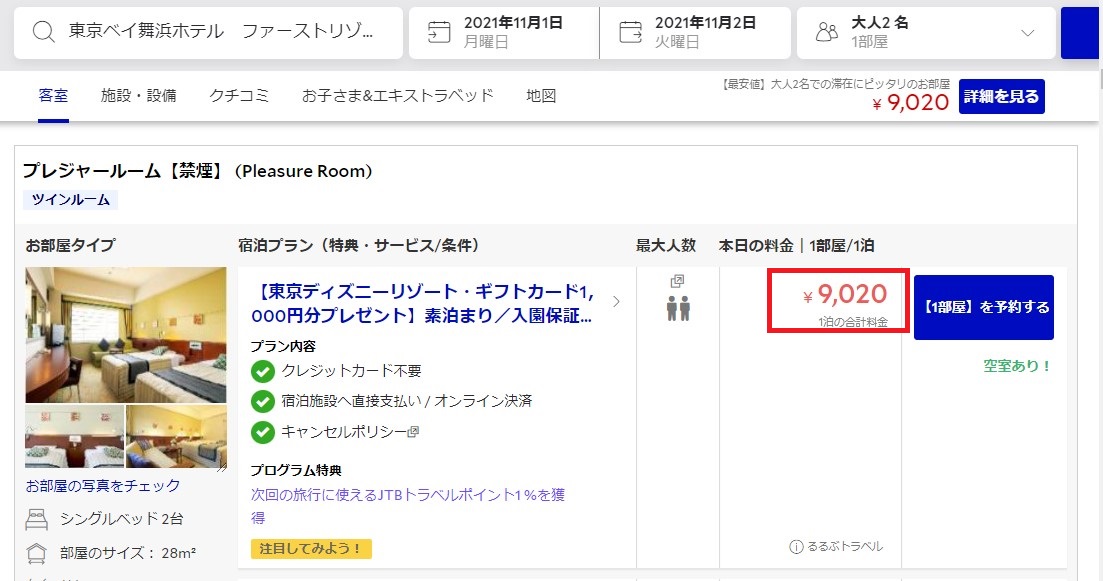Click the ¥9,020 nightly total price
Viewport: 1103px width, 581px height.
click(846, 294)
